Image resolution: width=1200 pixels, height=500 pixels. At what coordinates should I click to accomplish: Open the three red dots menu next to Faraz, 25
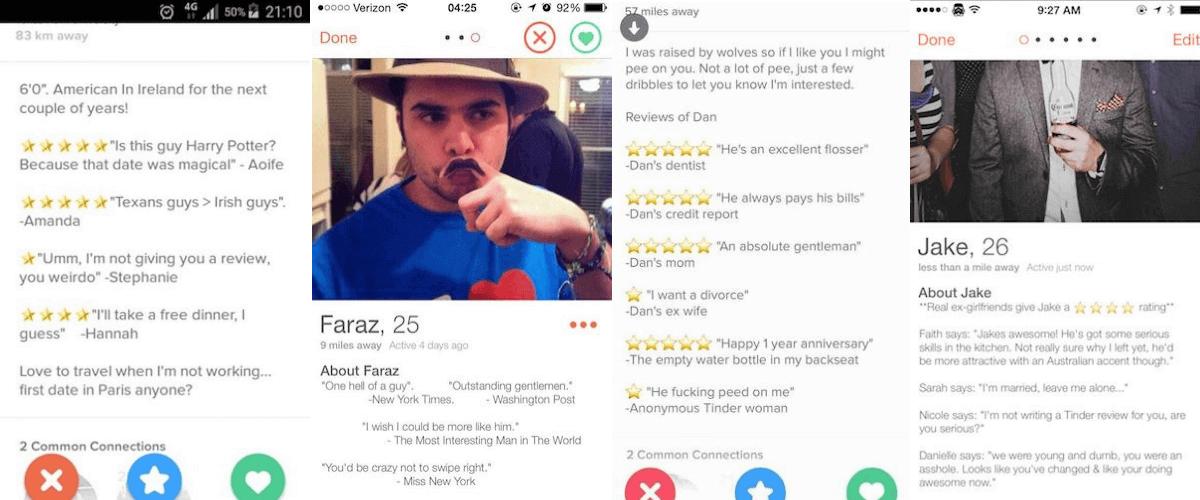click(582, 325)
